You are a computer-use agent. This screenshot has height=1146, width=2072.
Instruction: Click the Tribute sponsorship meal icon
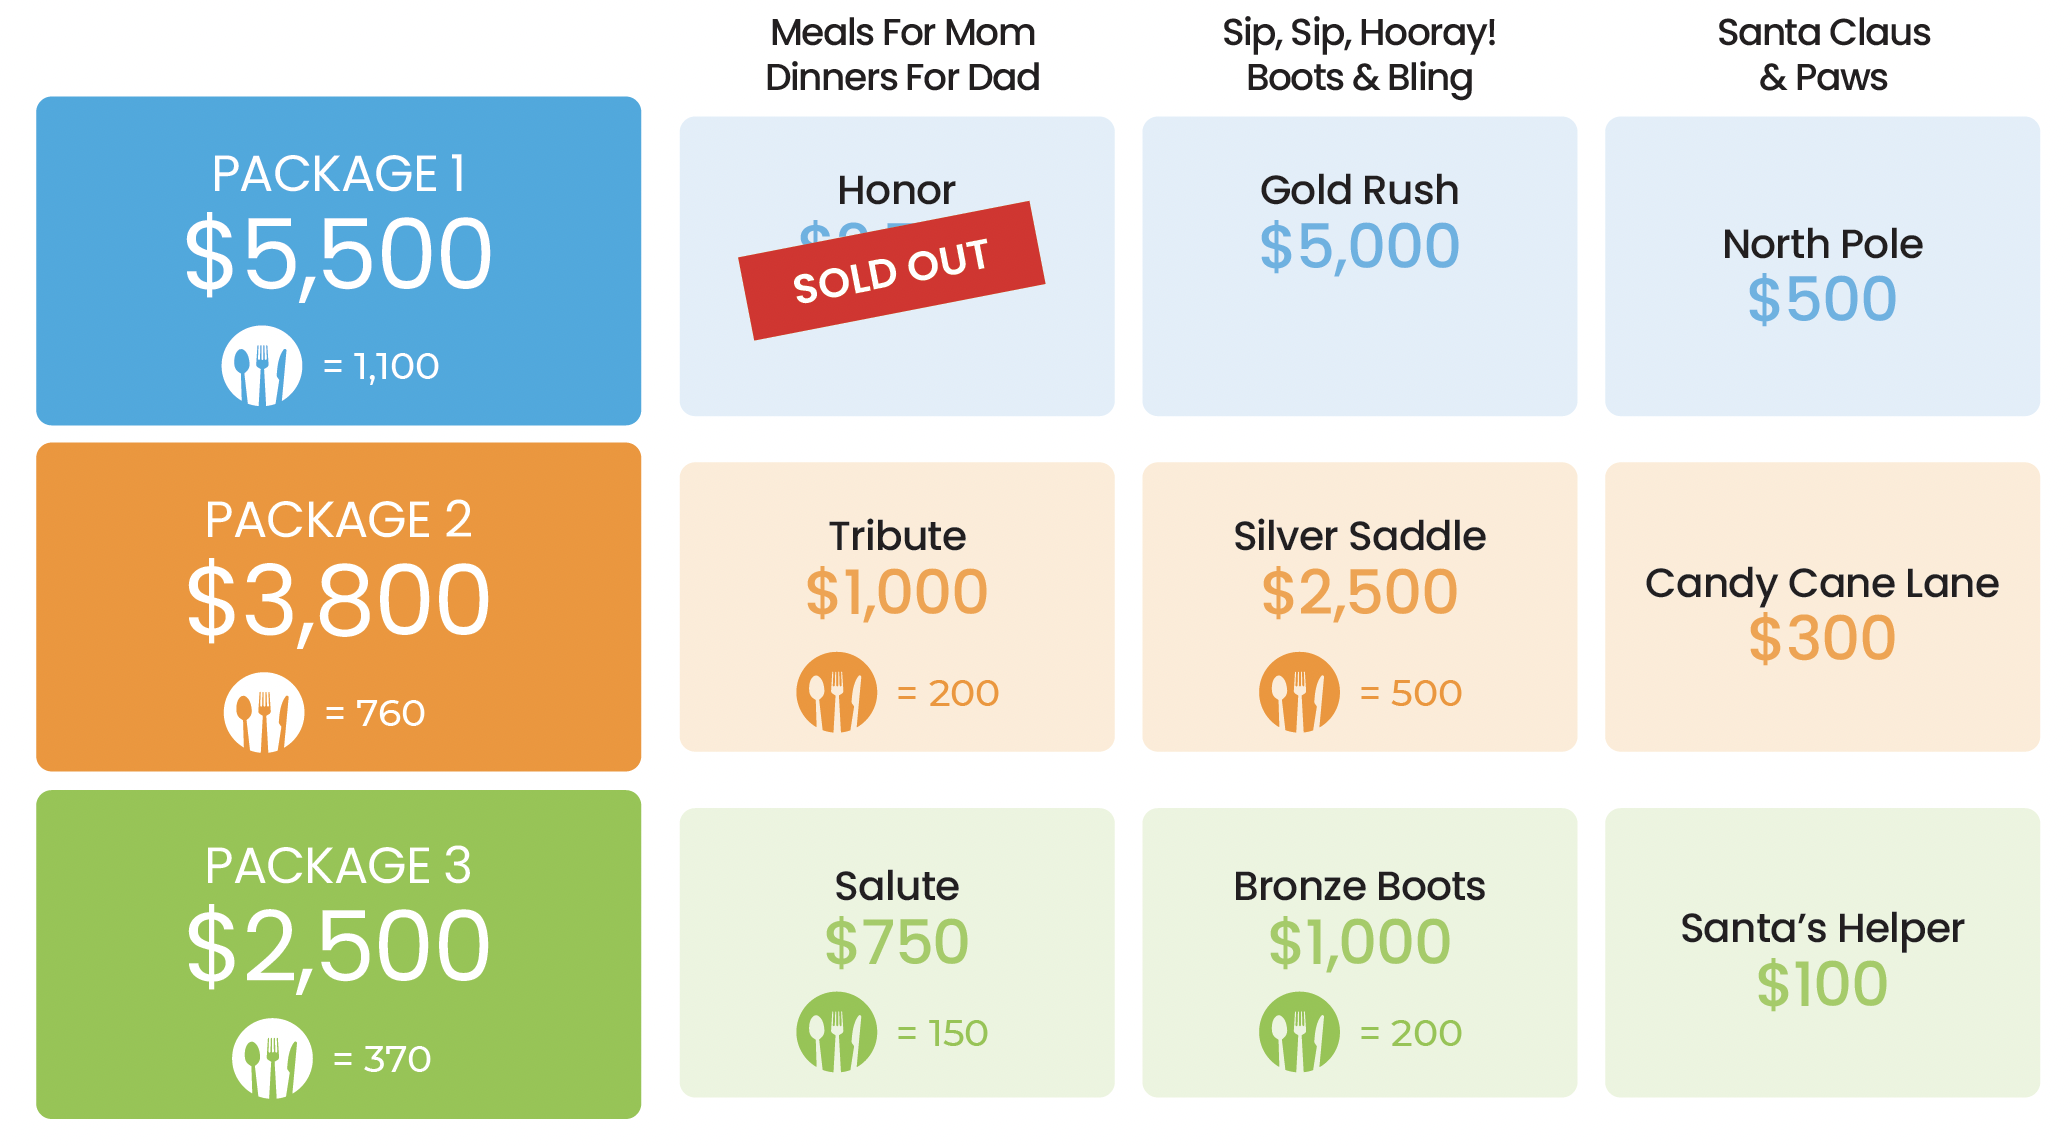pos(836,692)
